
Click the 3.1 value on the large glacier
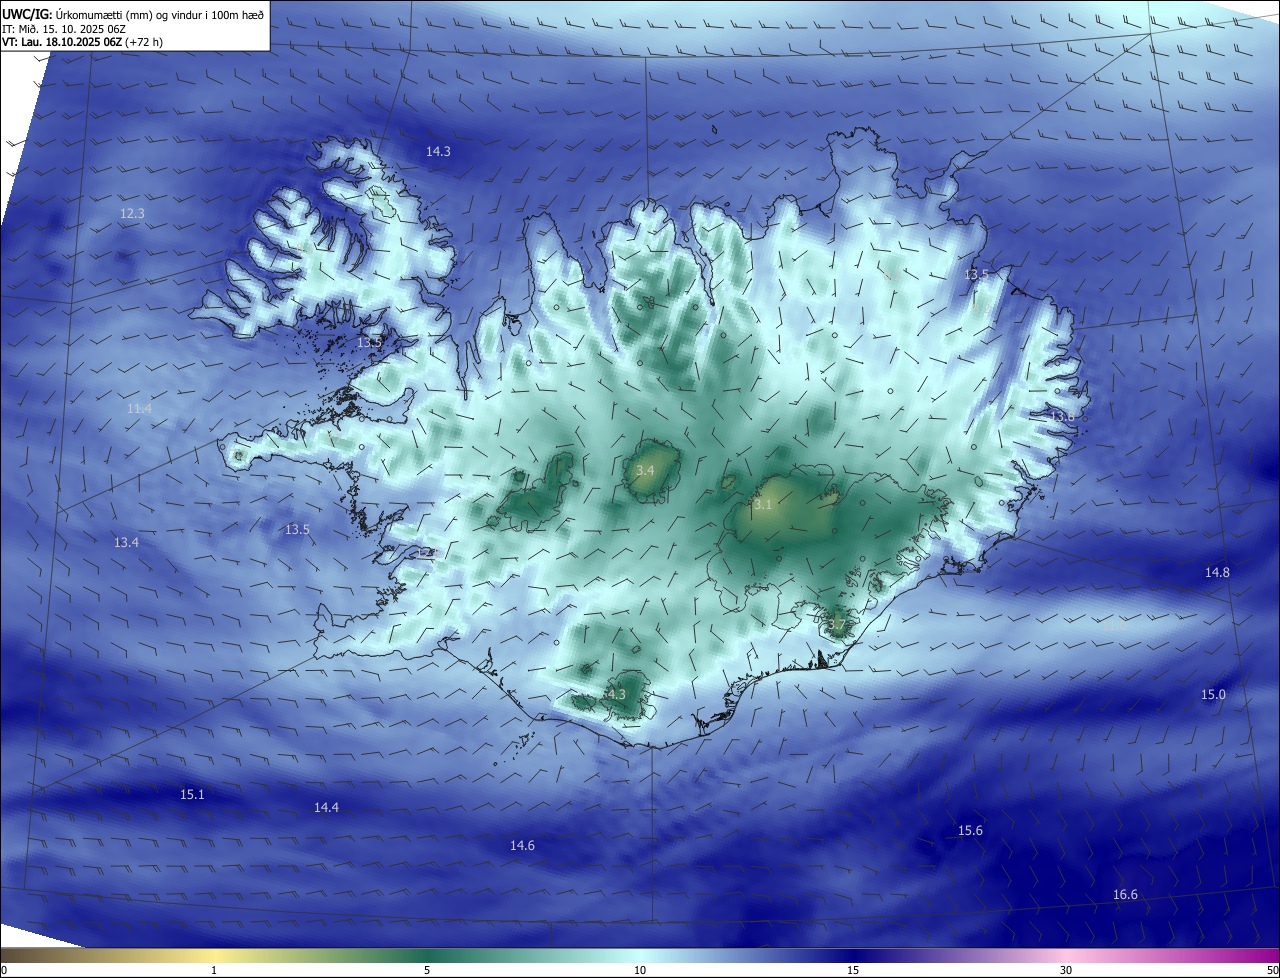coord(763,506)
